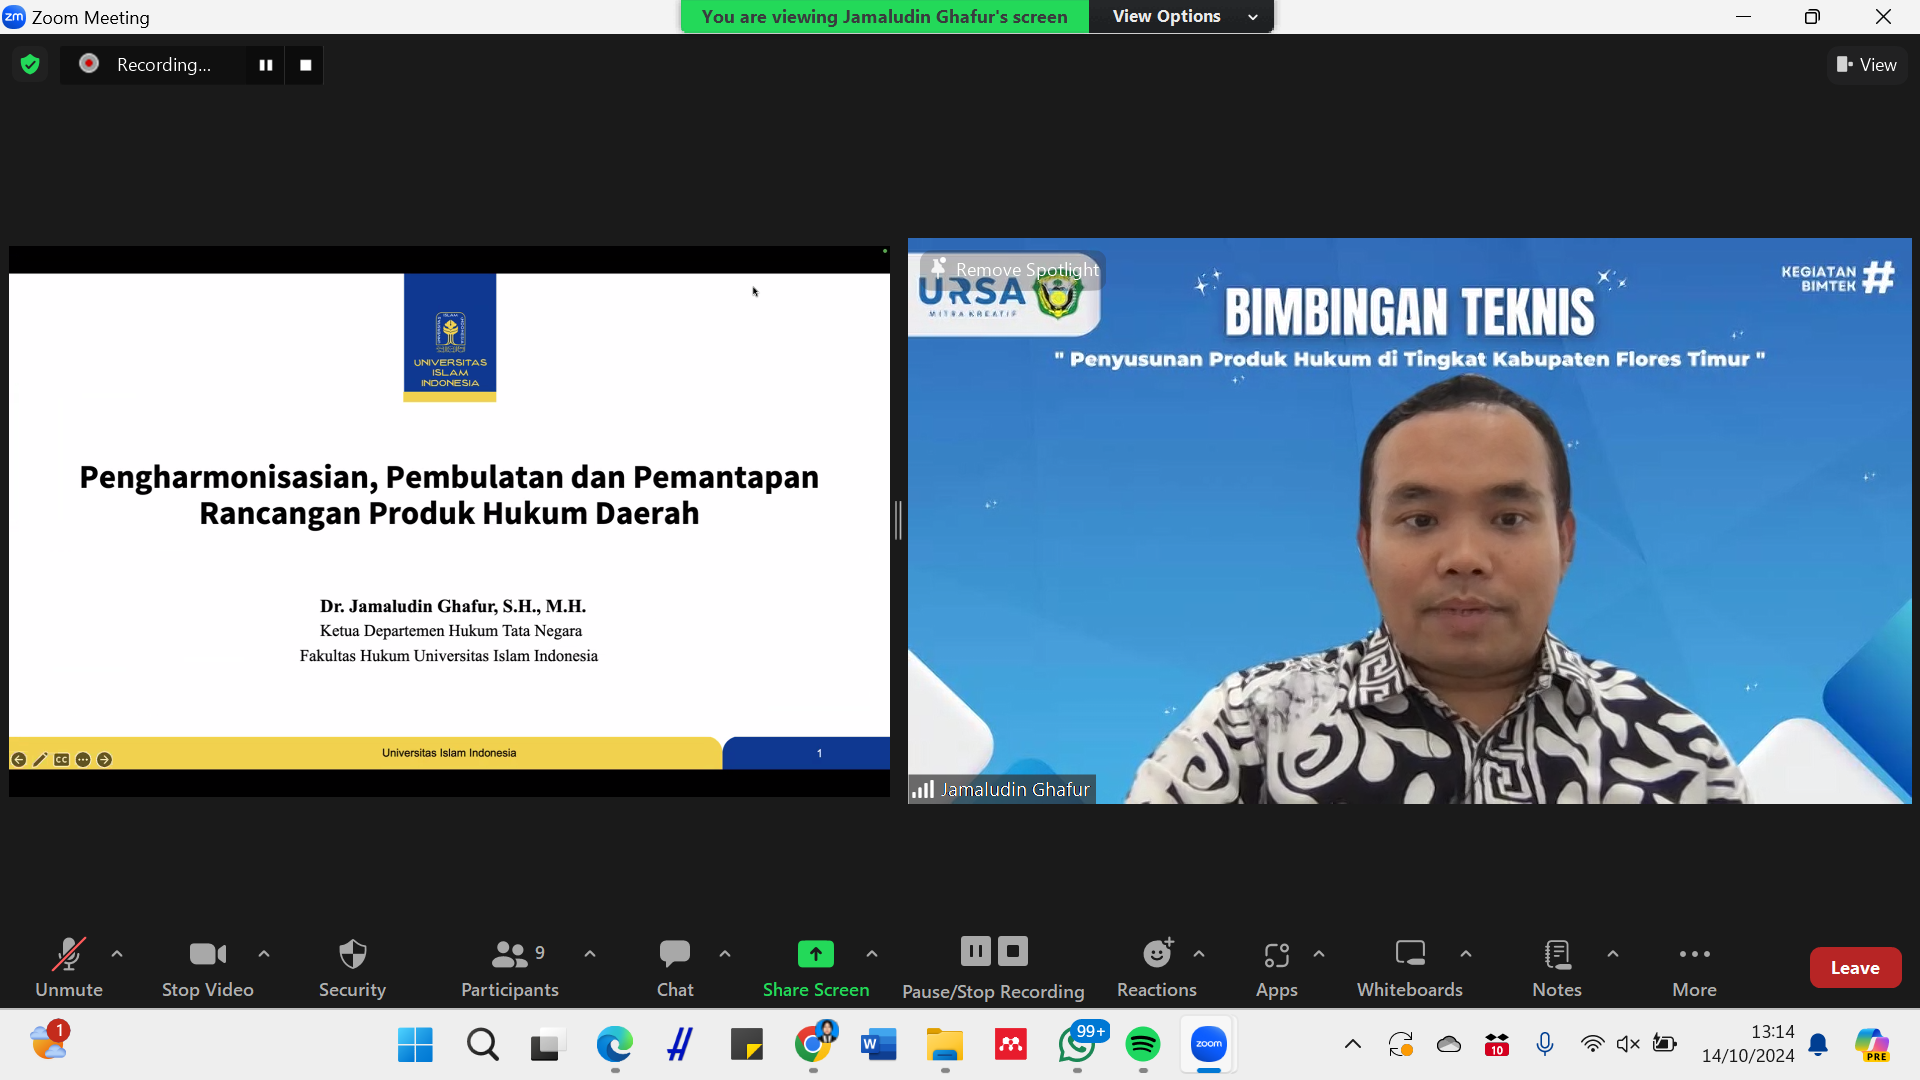Open the Participants list icon
The image size is (1920, 1080).
[510, 955]
